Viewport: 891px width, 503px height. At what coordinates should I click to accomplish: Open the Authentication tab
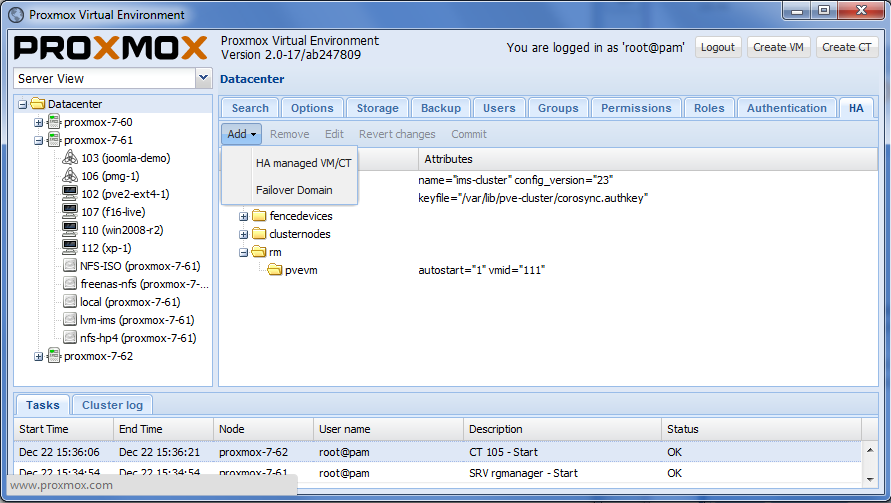coord(786,108)
